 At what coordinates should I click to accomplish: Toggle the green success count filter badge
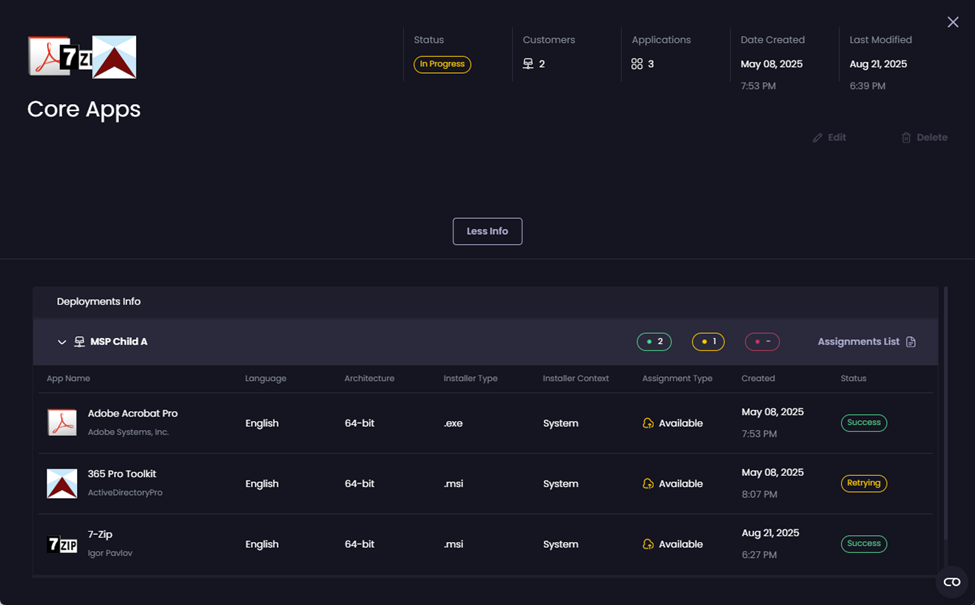(x=654, y=342)
